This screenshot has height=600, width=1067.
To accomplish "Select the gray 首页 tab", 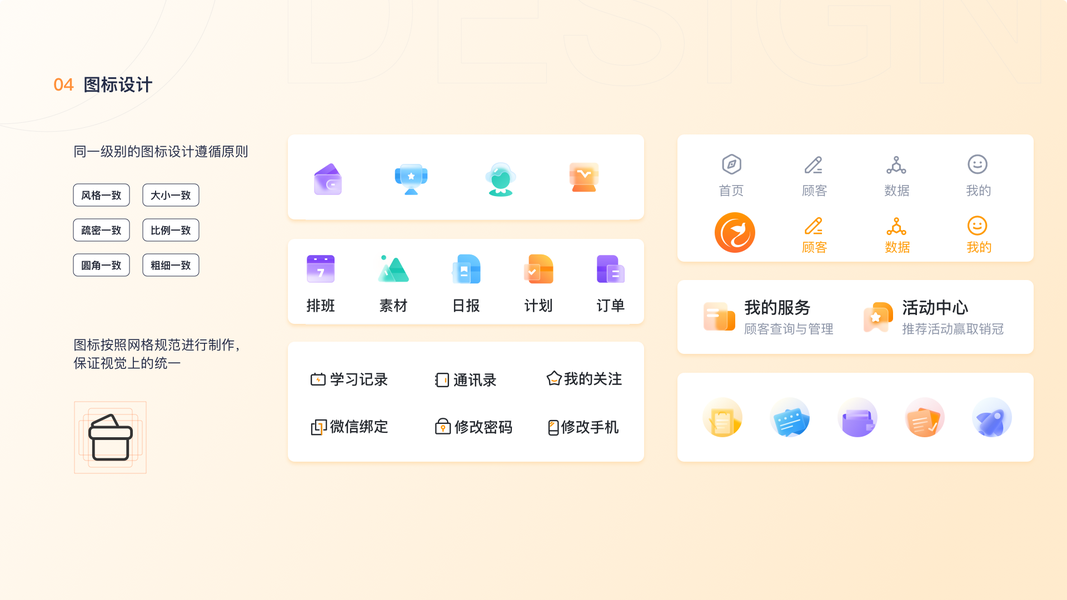I will 732,176.
